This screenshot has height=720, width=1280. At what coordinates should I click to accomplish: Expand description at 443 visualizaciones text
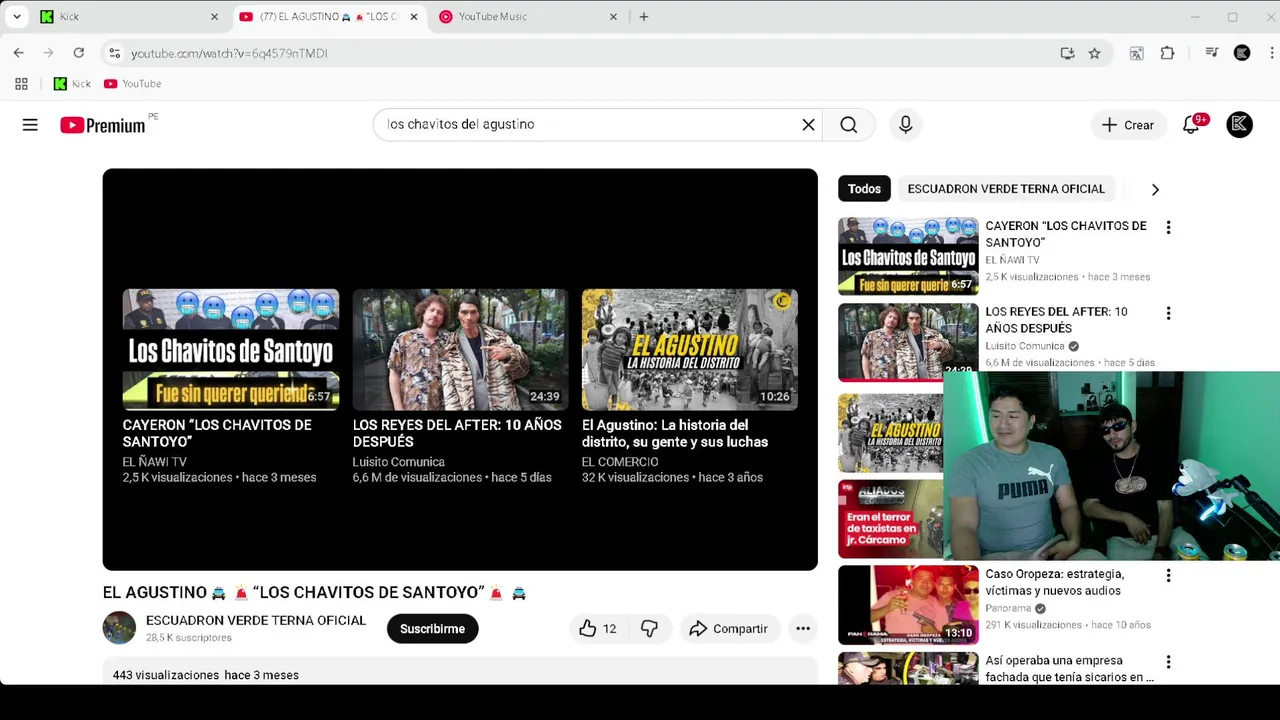click(x=206, y=675)
